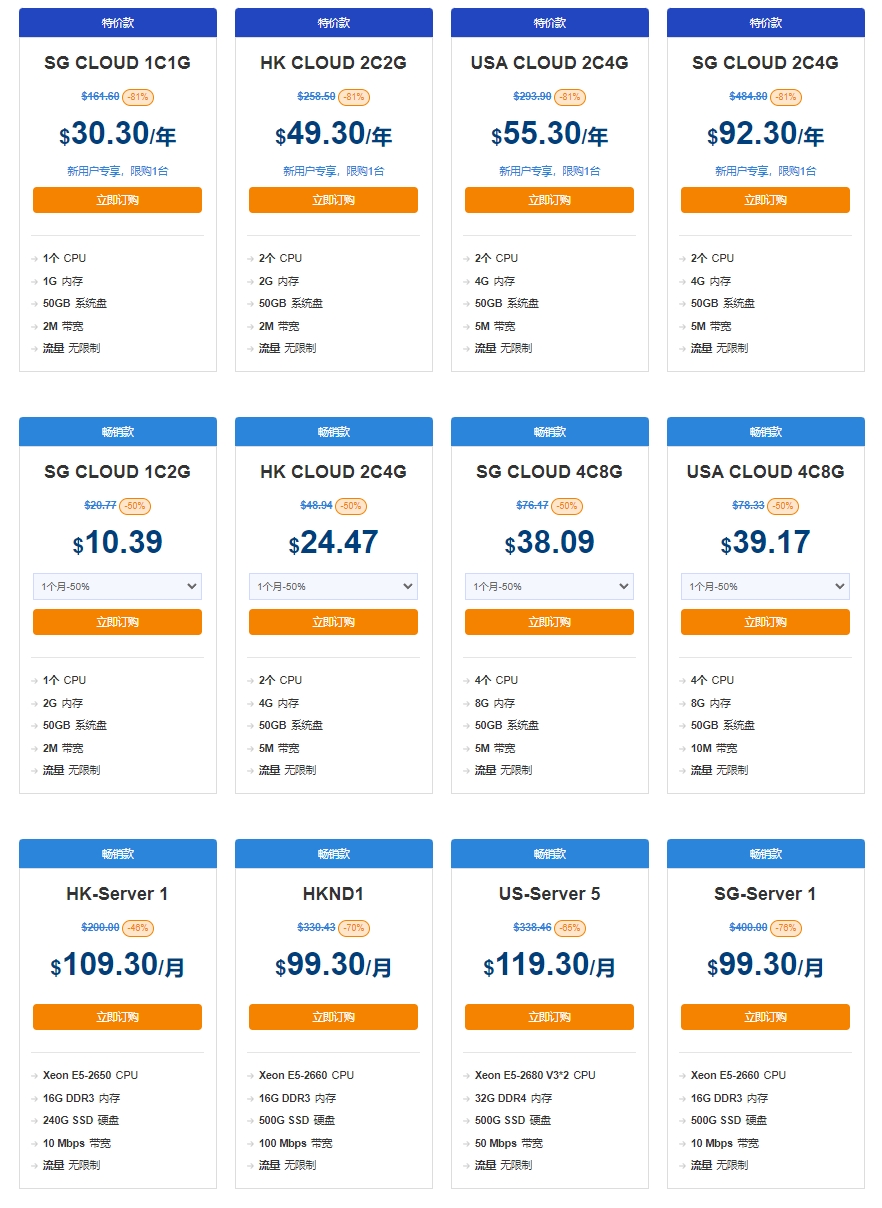Click the arrow icon beside 32G DDR4 内存
Screen dimensions: 882x1208
tap(467, 1098)
